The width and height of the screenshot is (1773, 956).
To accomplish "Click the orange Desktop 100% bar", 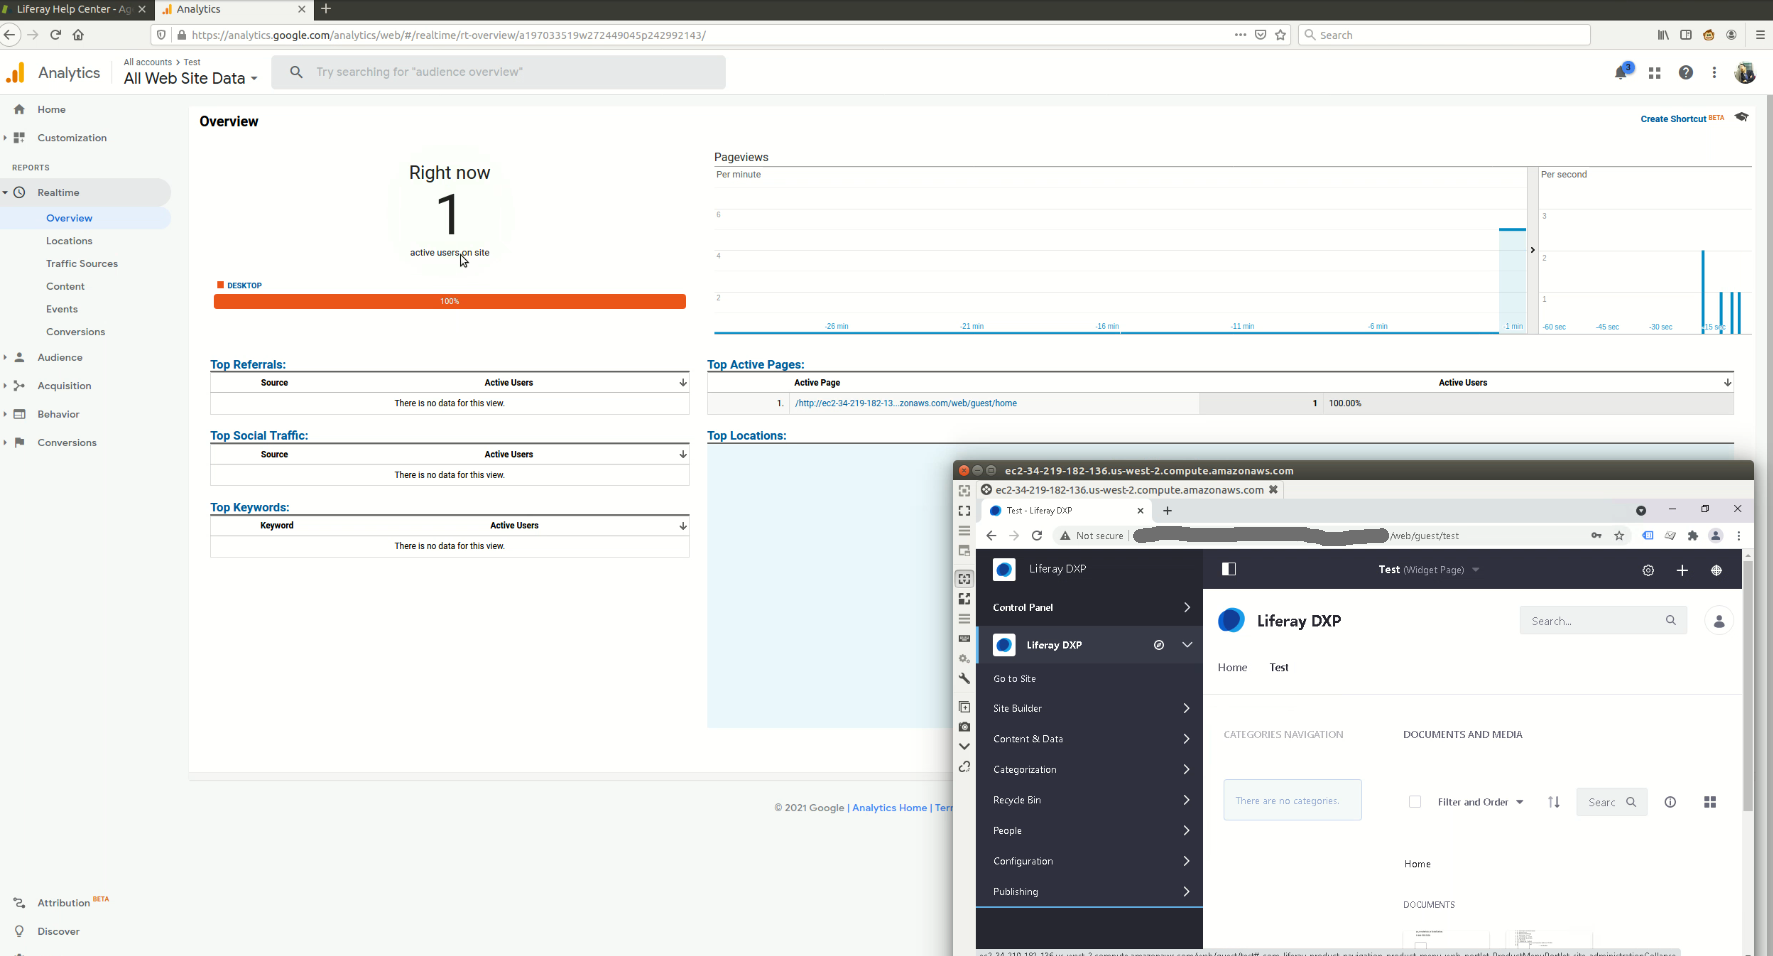I will (450, 301).
